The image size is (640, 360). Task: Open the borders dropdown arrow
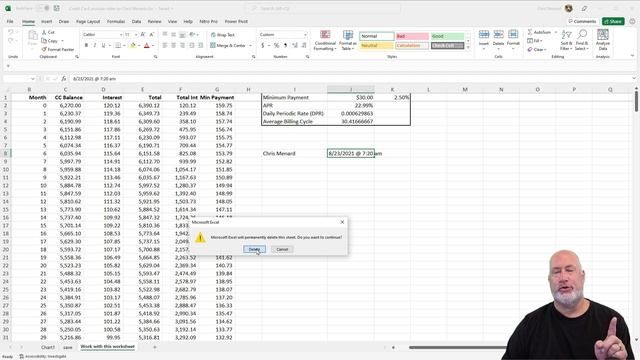click(x=124, y=45)
